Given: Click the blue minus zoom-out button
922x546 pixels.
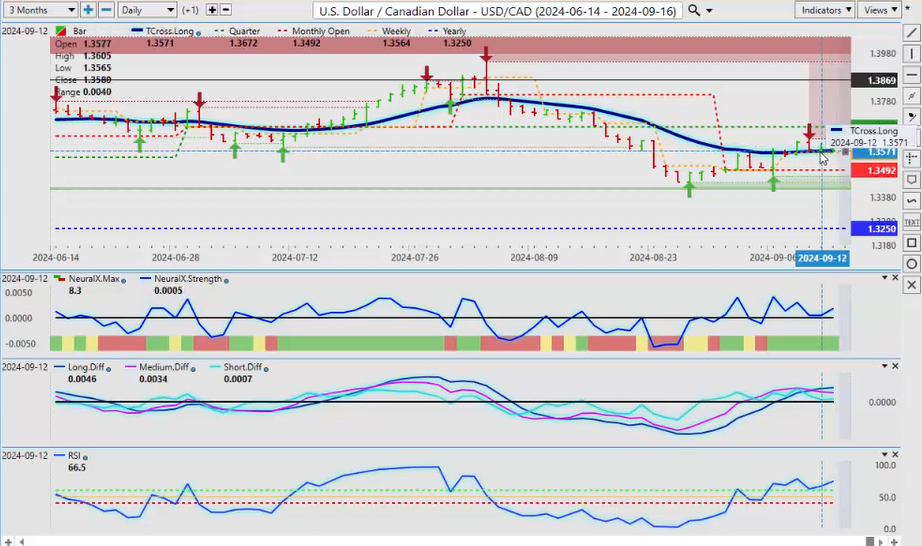Looking at the screenshot, I should coord(105,10).
